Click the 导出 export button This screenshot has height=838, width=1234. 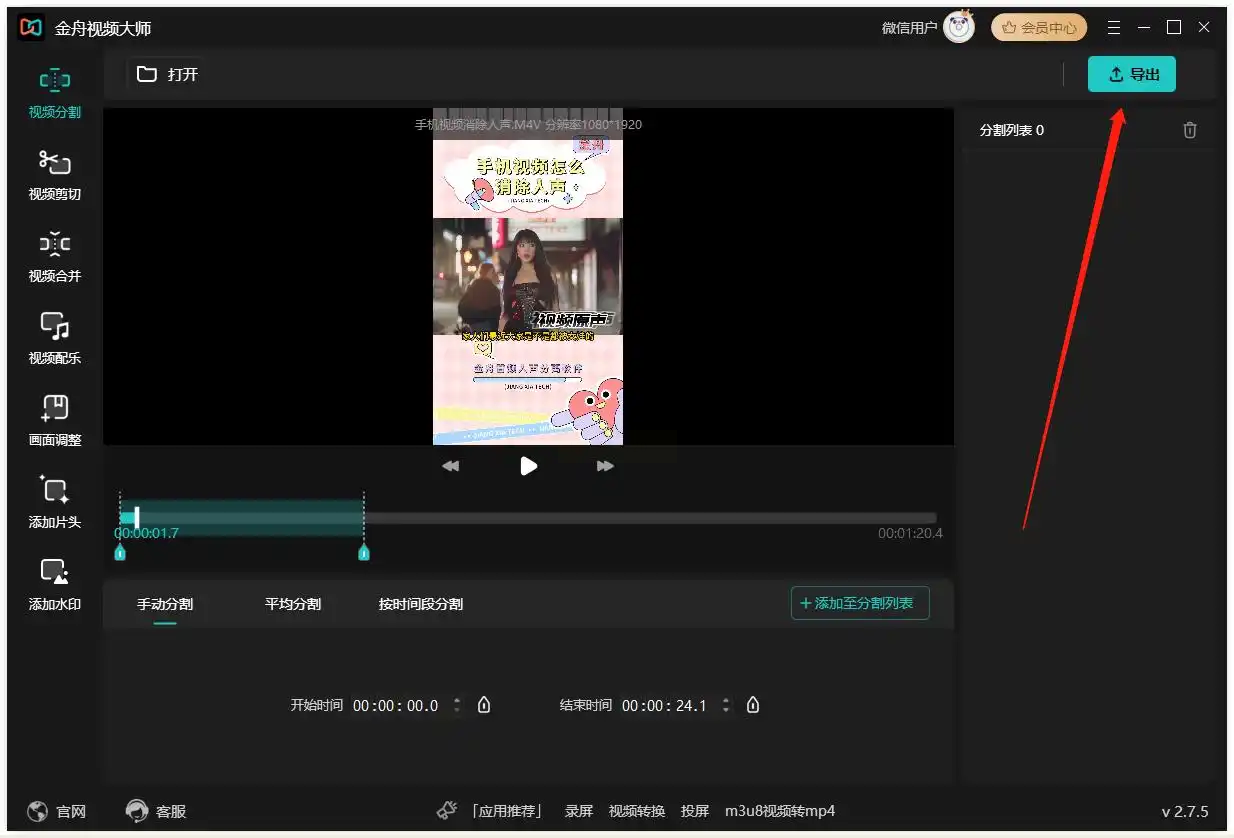tap(1131, 74)
